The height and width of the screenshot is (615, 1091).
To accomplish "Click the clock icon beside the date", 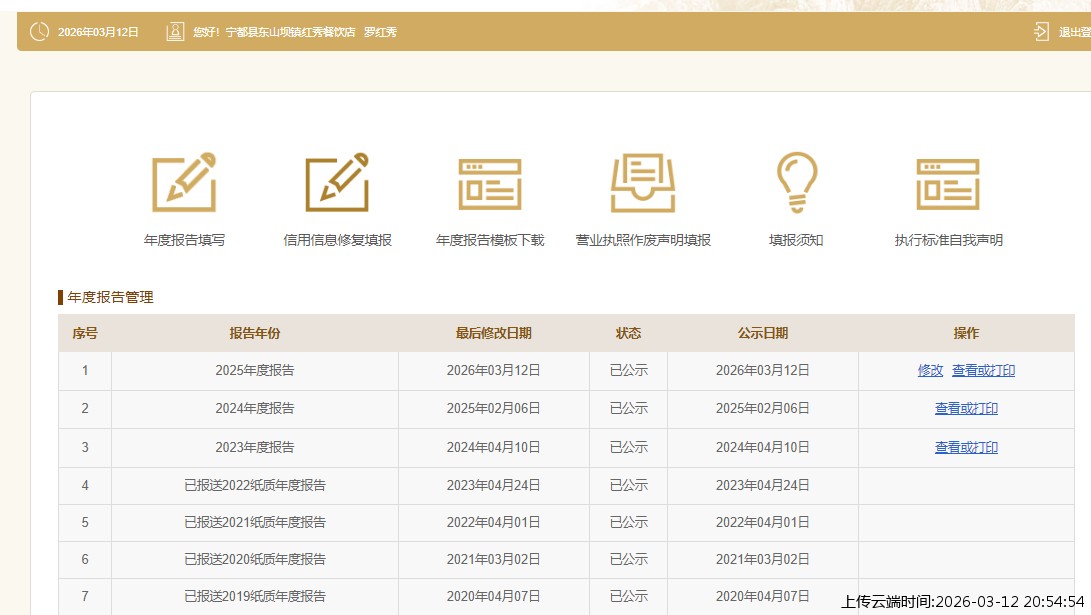I will point(39,32).
